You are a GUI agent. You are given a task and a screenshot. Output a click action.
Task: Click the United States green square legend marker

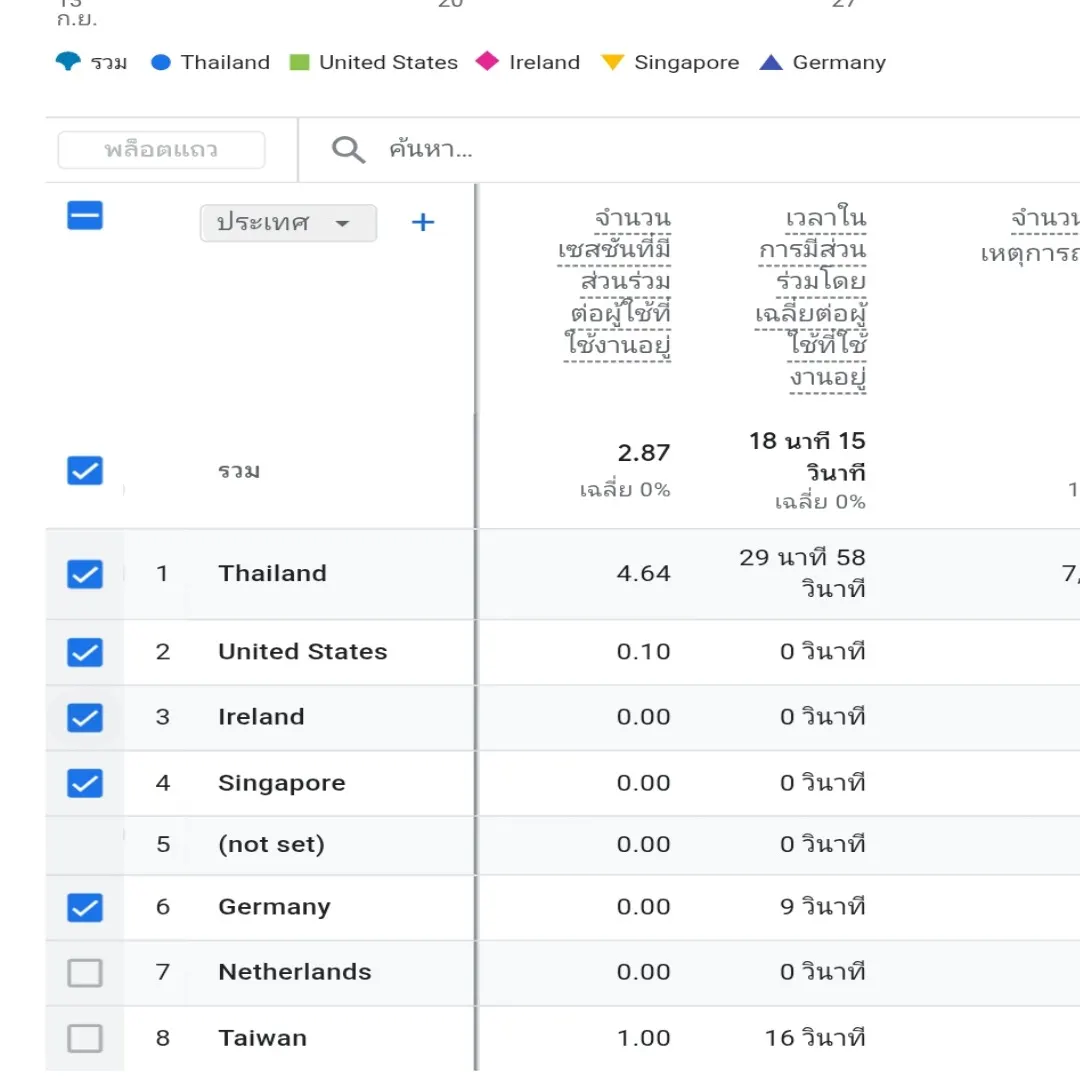click(300, 63)
